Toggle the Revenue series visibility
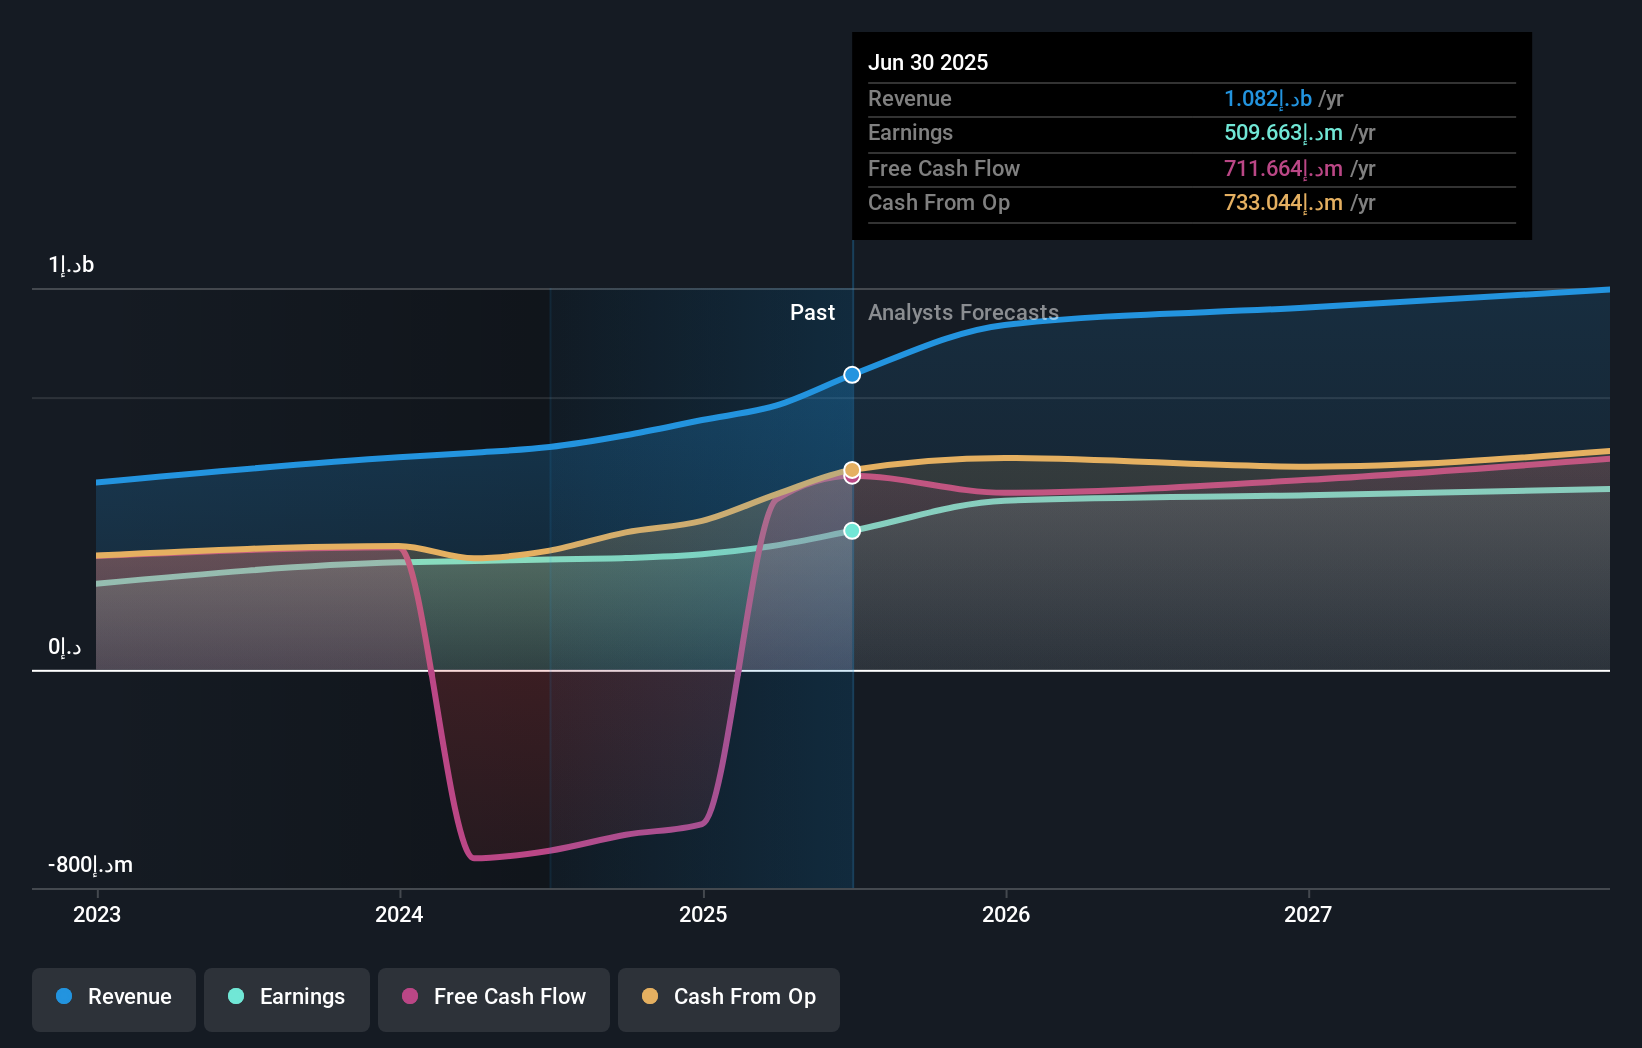1642x1048 pixels. pos(113,999)
